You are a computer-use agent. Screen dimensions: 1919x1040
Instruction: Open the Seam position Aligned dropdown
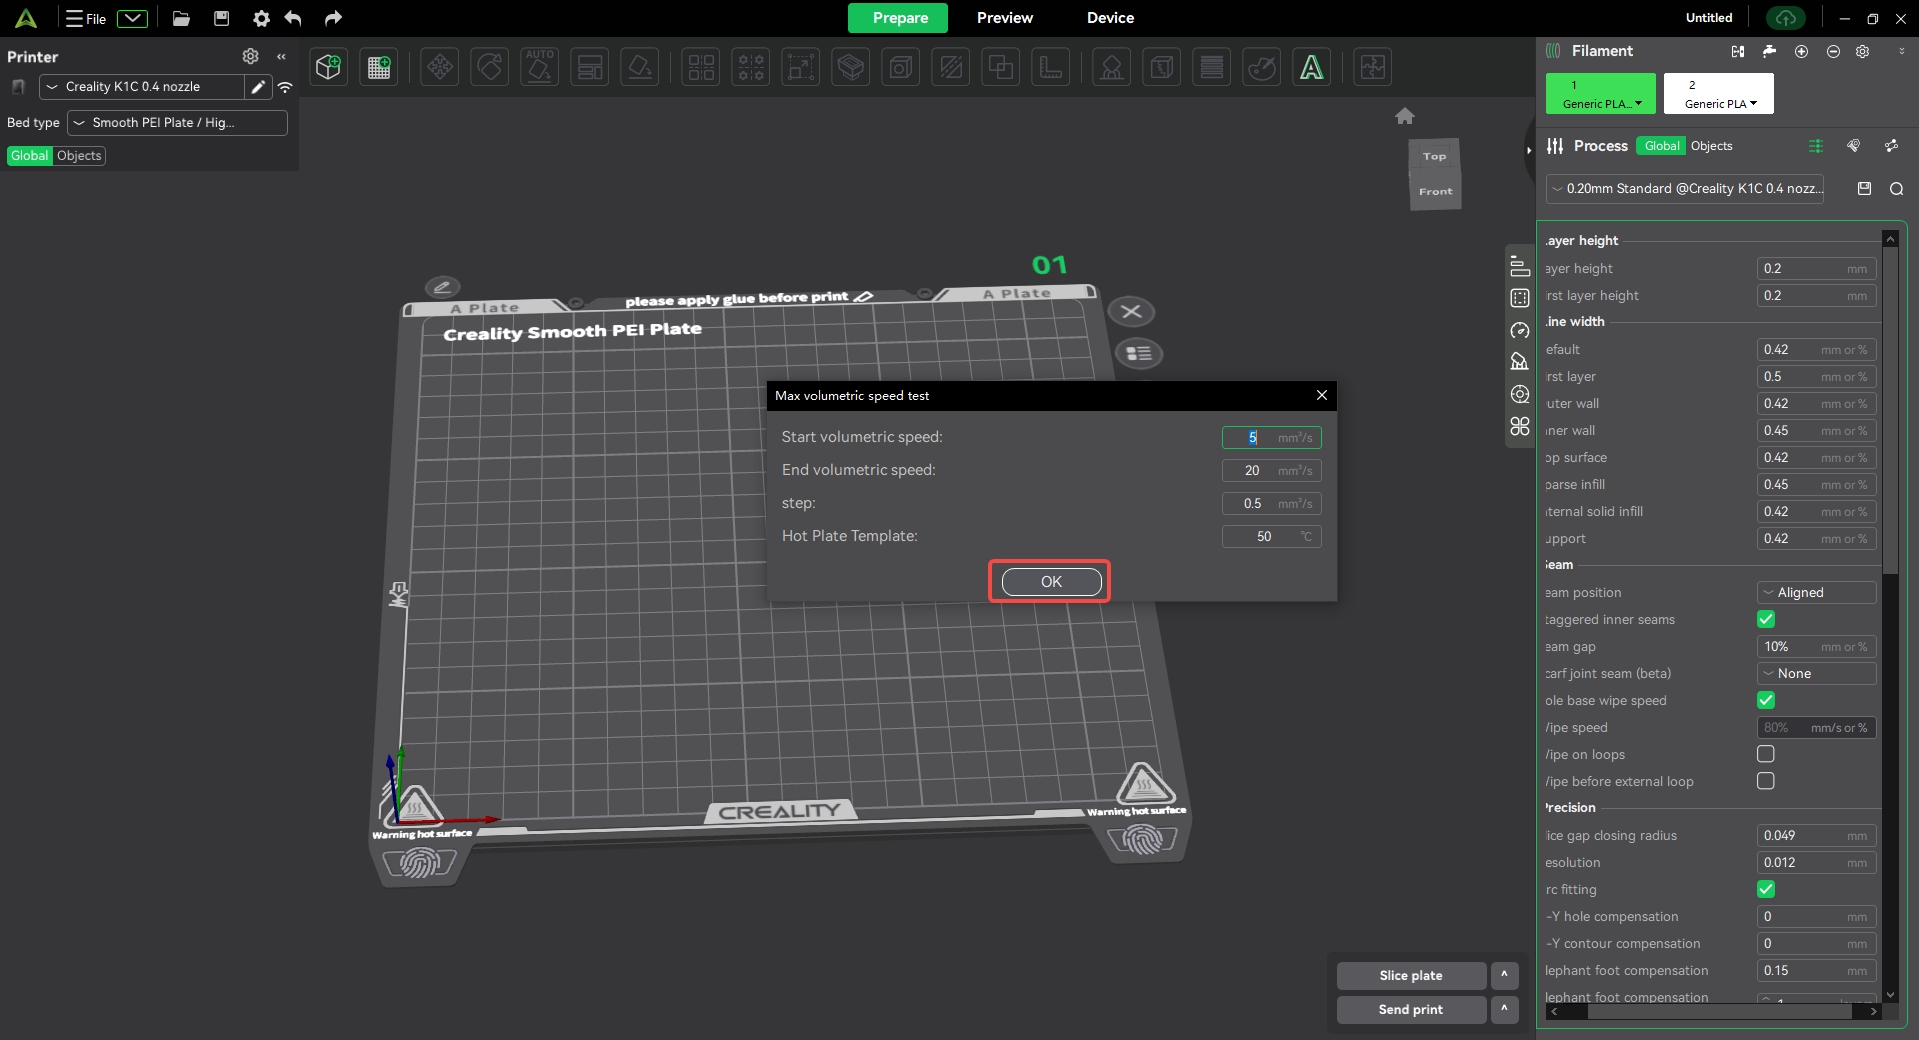(1816, 593)
